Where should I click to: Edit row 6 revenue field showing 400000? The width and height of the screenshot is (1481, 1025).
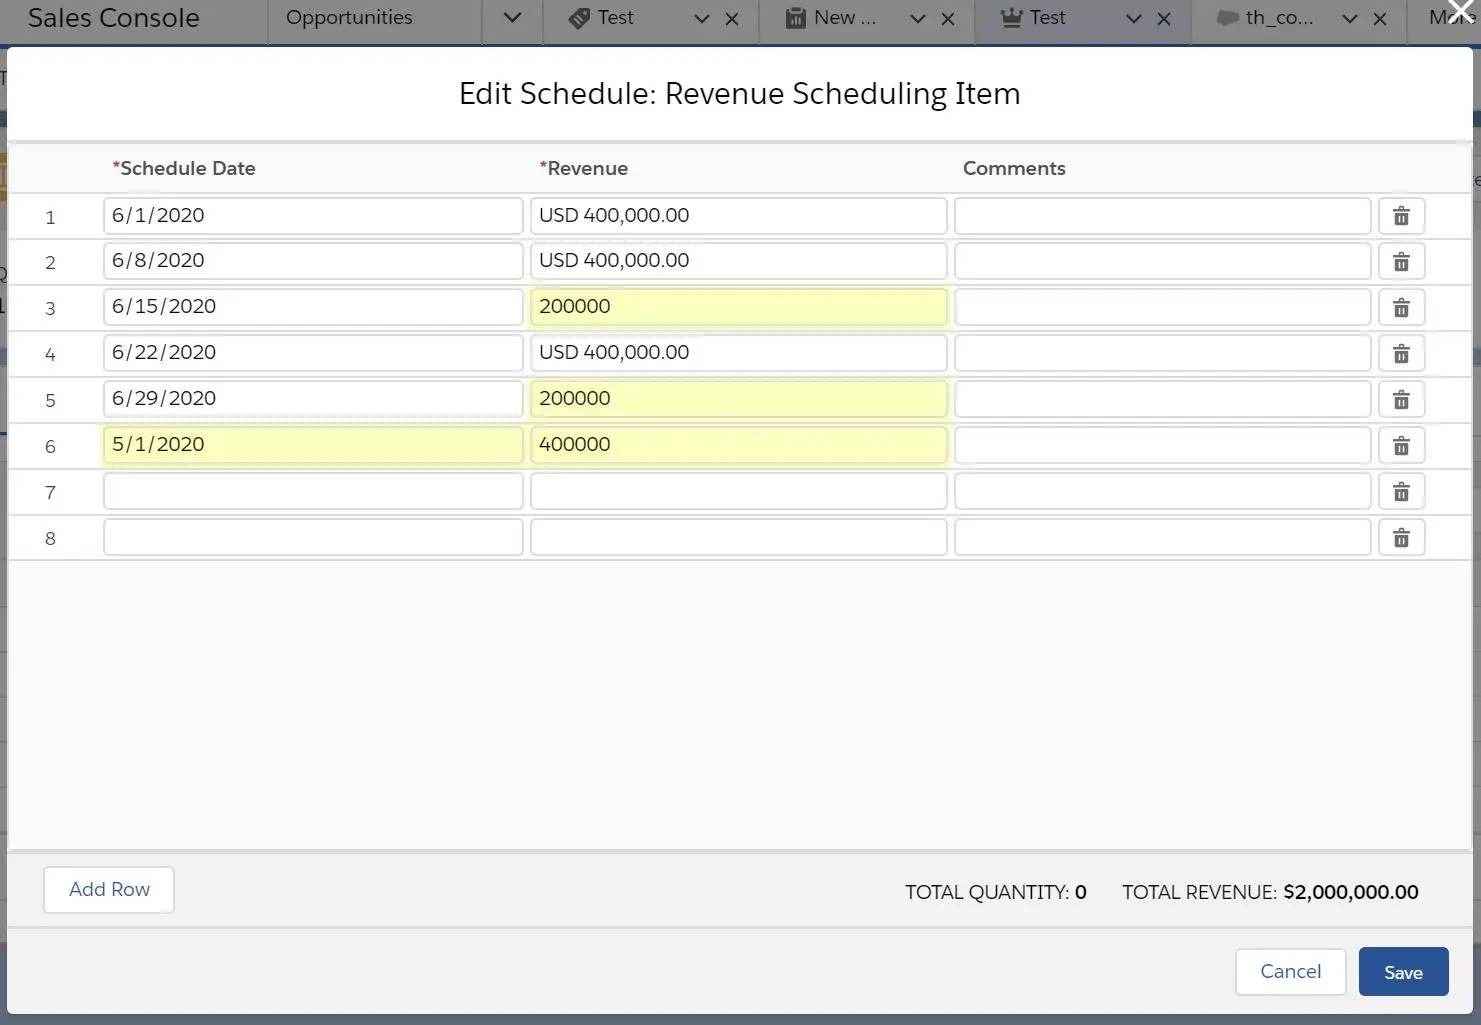[x=739, y=446]
